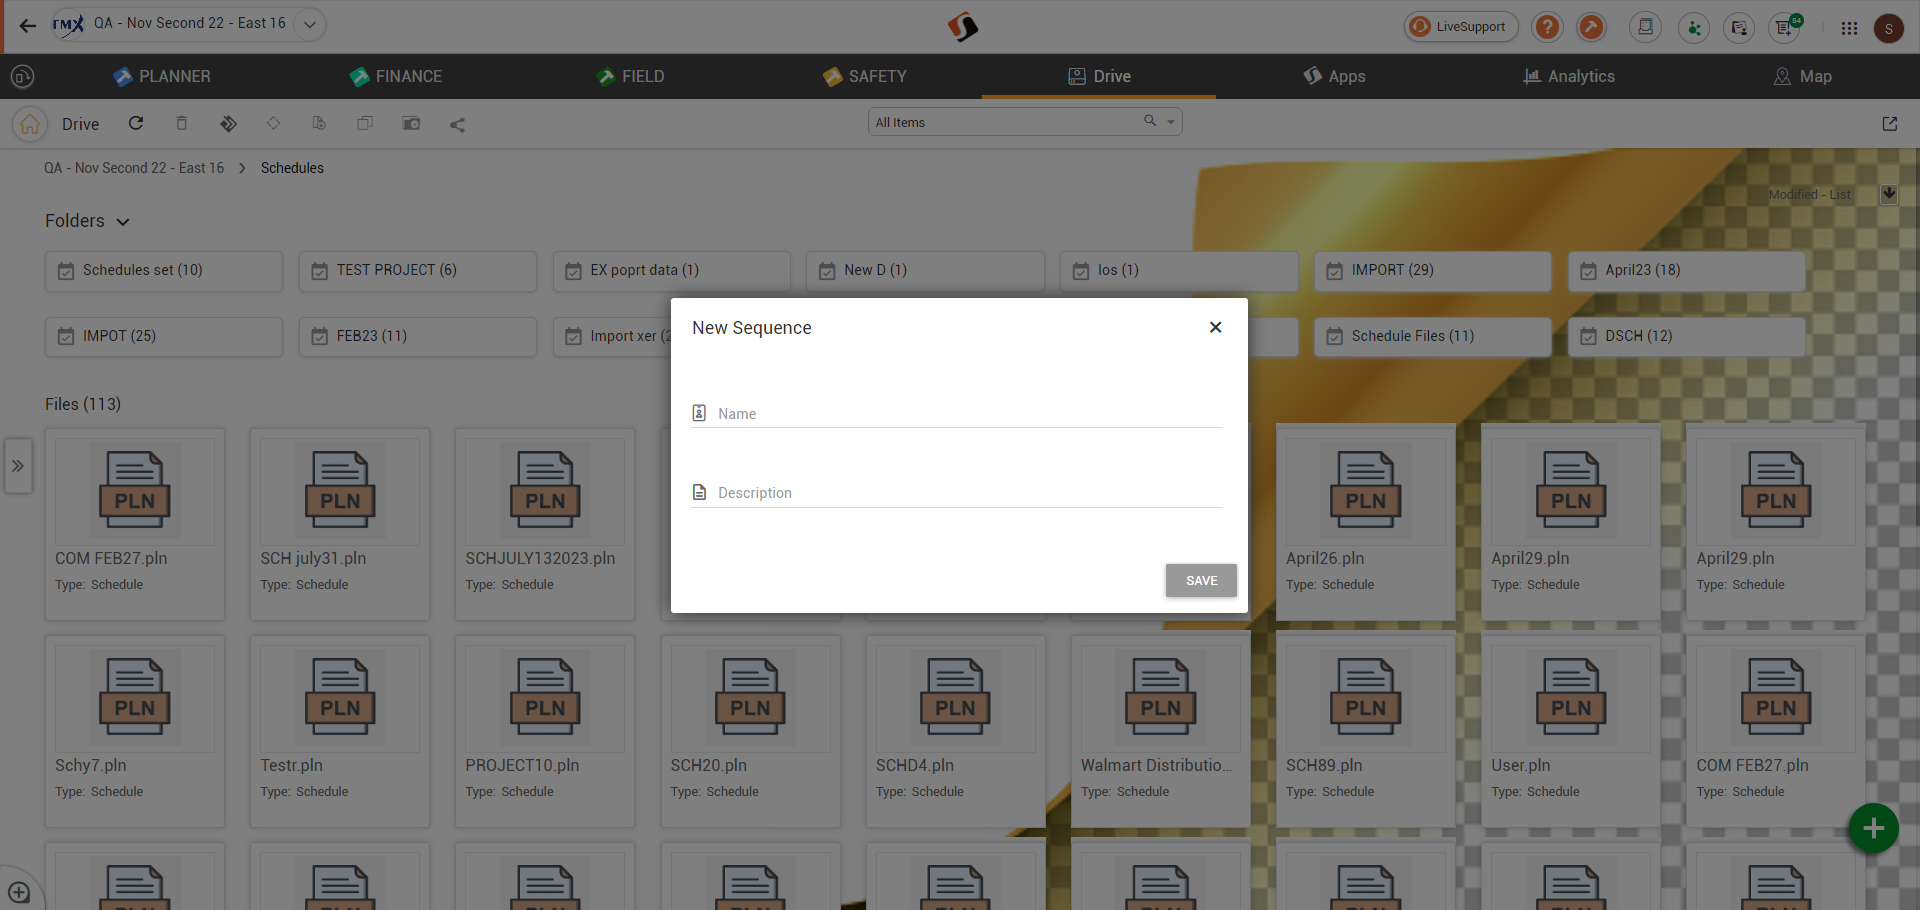Screen dimensions: 1920x910
Task: Collapse the Folders section chevron
Action: pos(123,222)
